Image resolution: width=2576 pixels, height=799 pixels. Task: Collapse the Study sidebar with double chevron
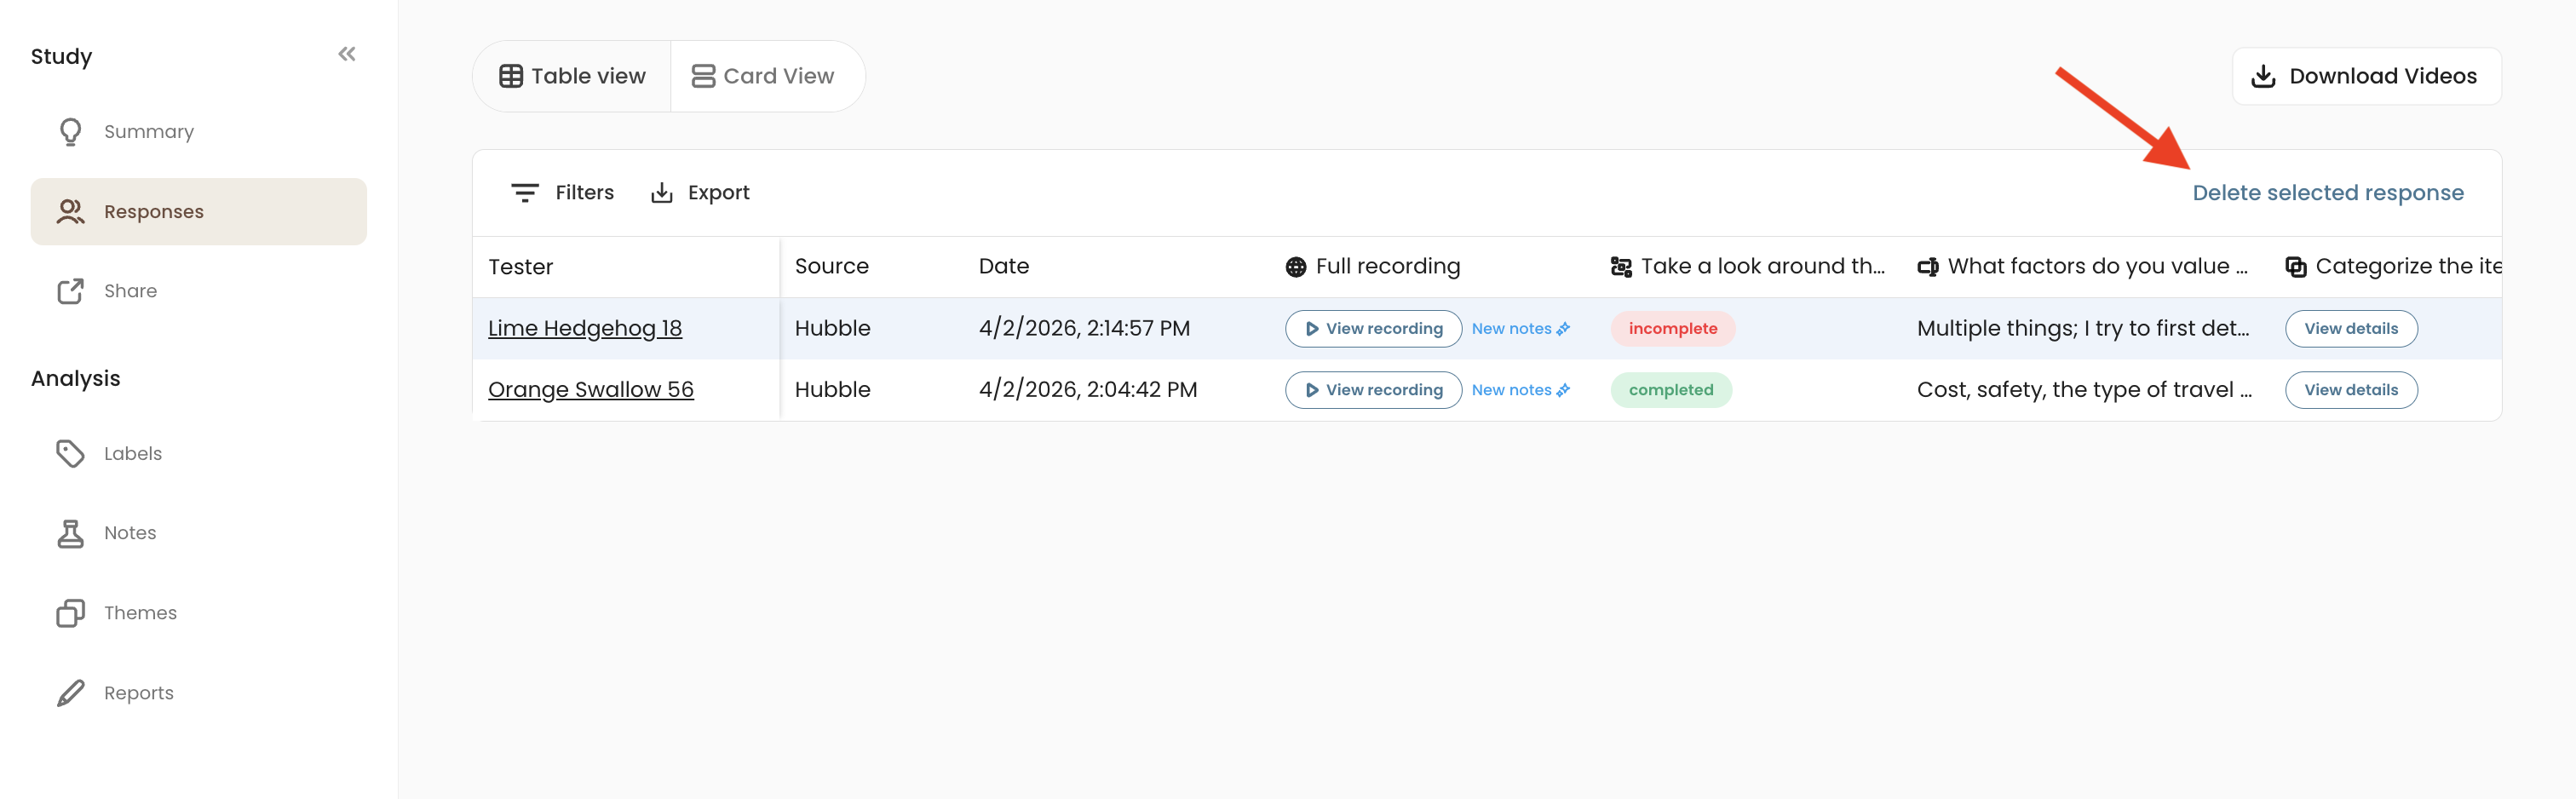[347, 54]
